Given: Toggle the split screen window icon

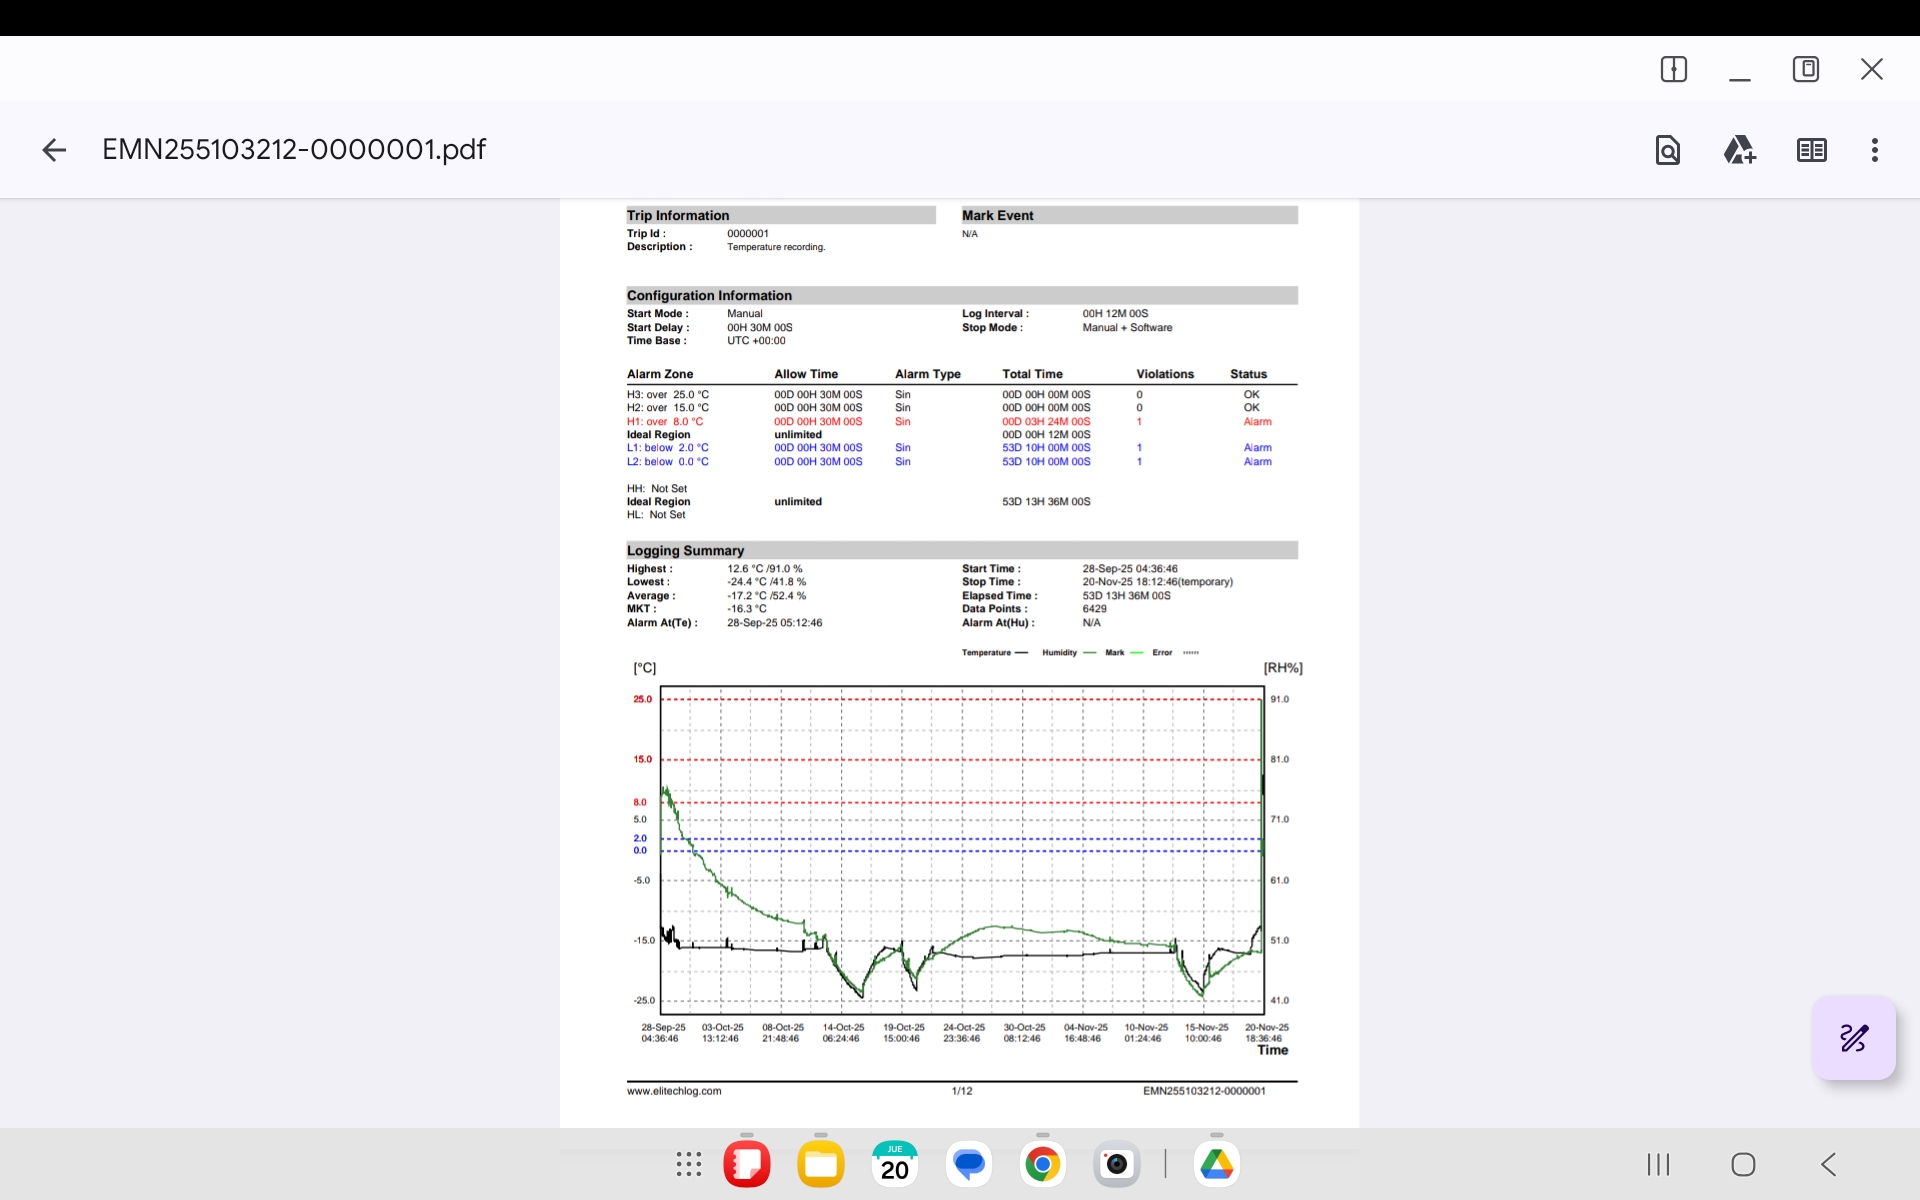Looking at the screenshot, I should point(1673,69).
